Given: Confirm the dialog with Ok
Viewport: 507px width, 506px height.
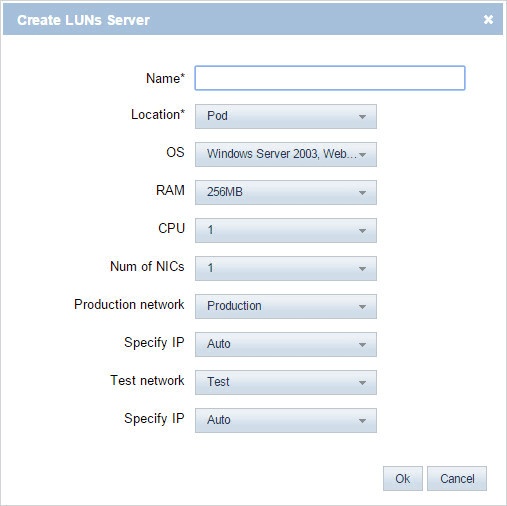Looking at the screenshot, I should tap(403, 478).
